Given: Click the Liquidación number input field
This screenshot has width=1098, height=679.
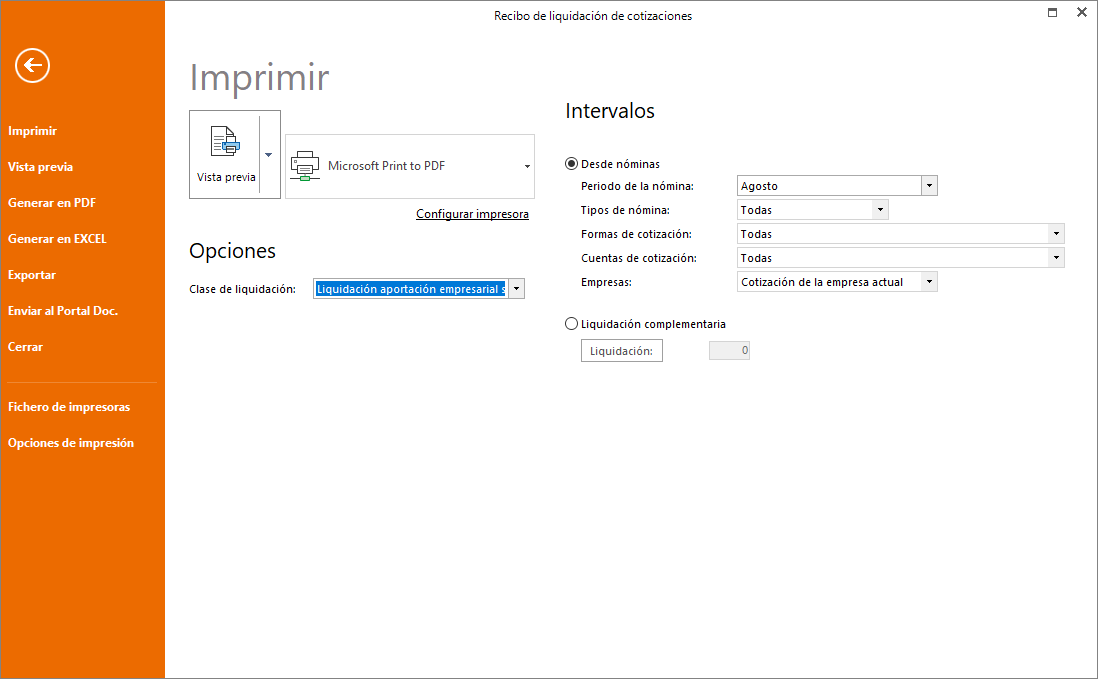Looking at the screenshot, I should tap(729, 350).
